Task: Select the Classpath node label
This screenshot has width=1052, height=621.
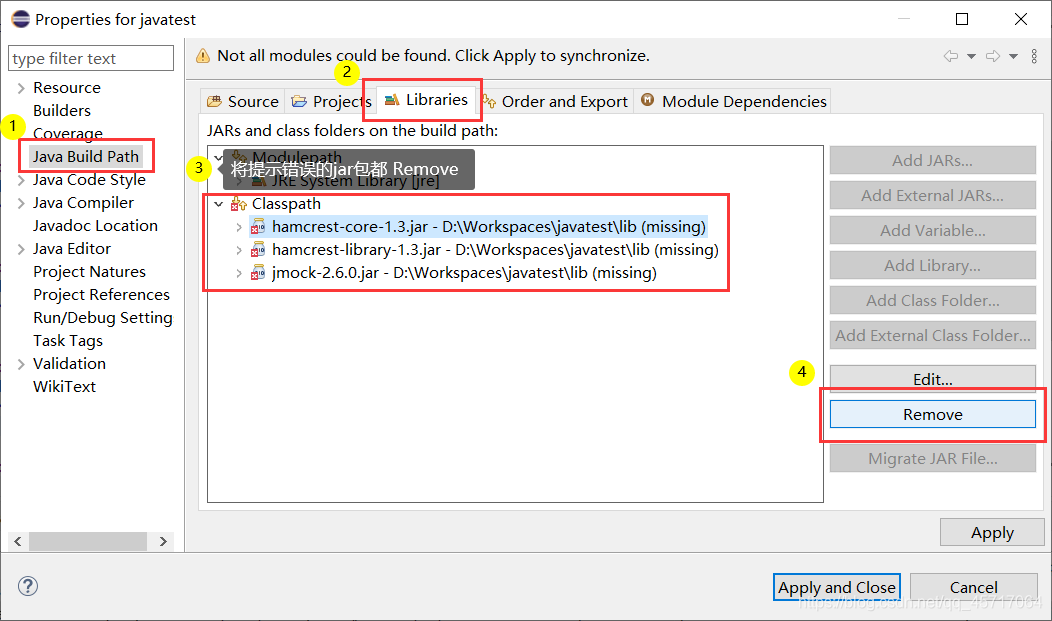Action: click(x=286, y=204)
